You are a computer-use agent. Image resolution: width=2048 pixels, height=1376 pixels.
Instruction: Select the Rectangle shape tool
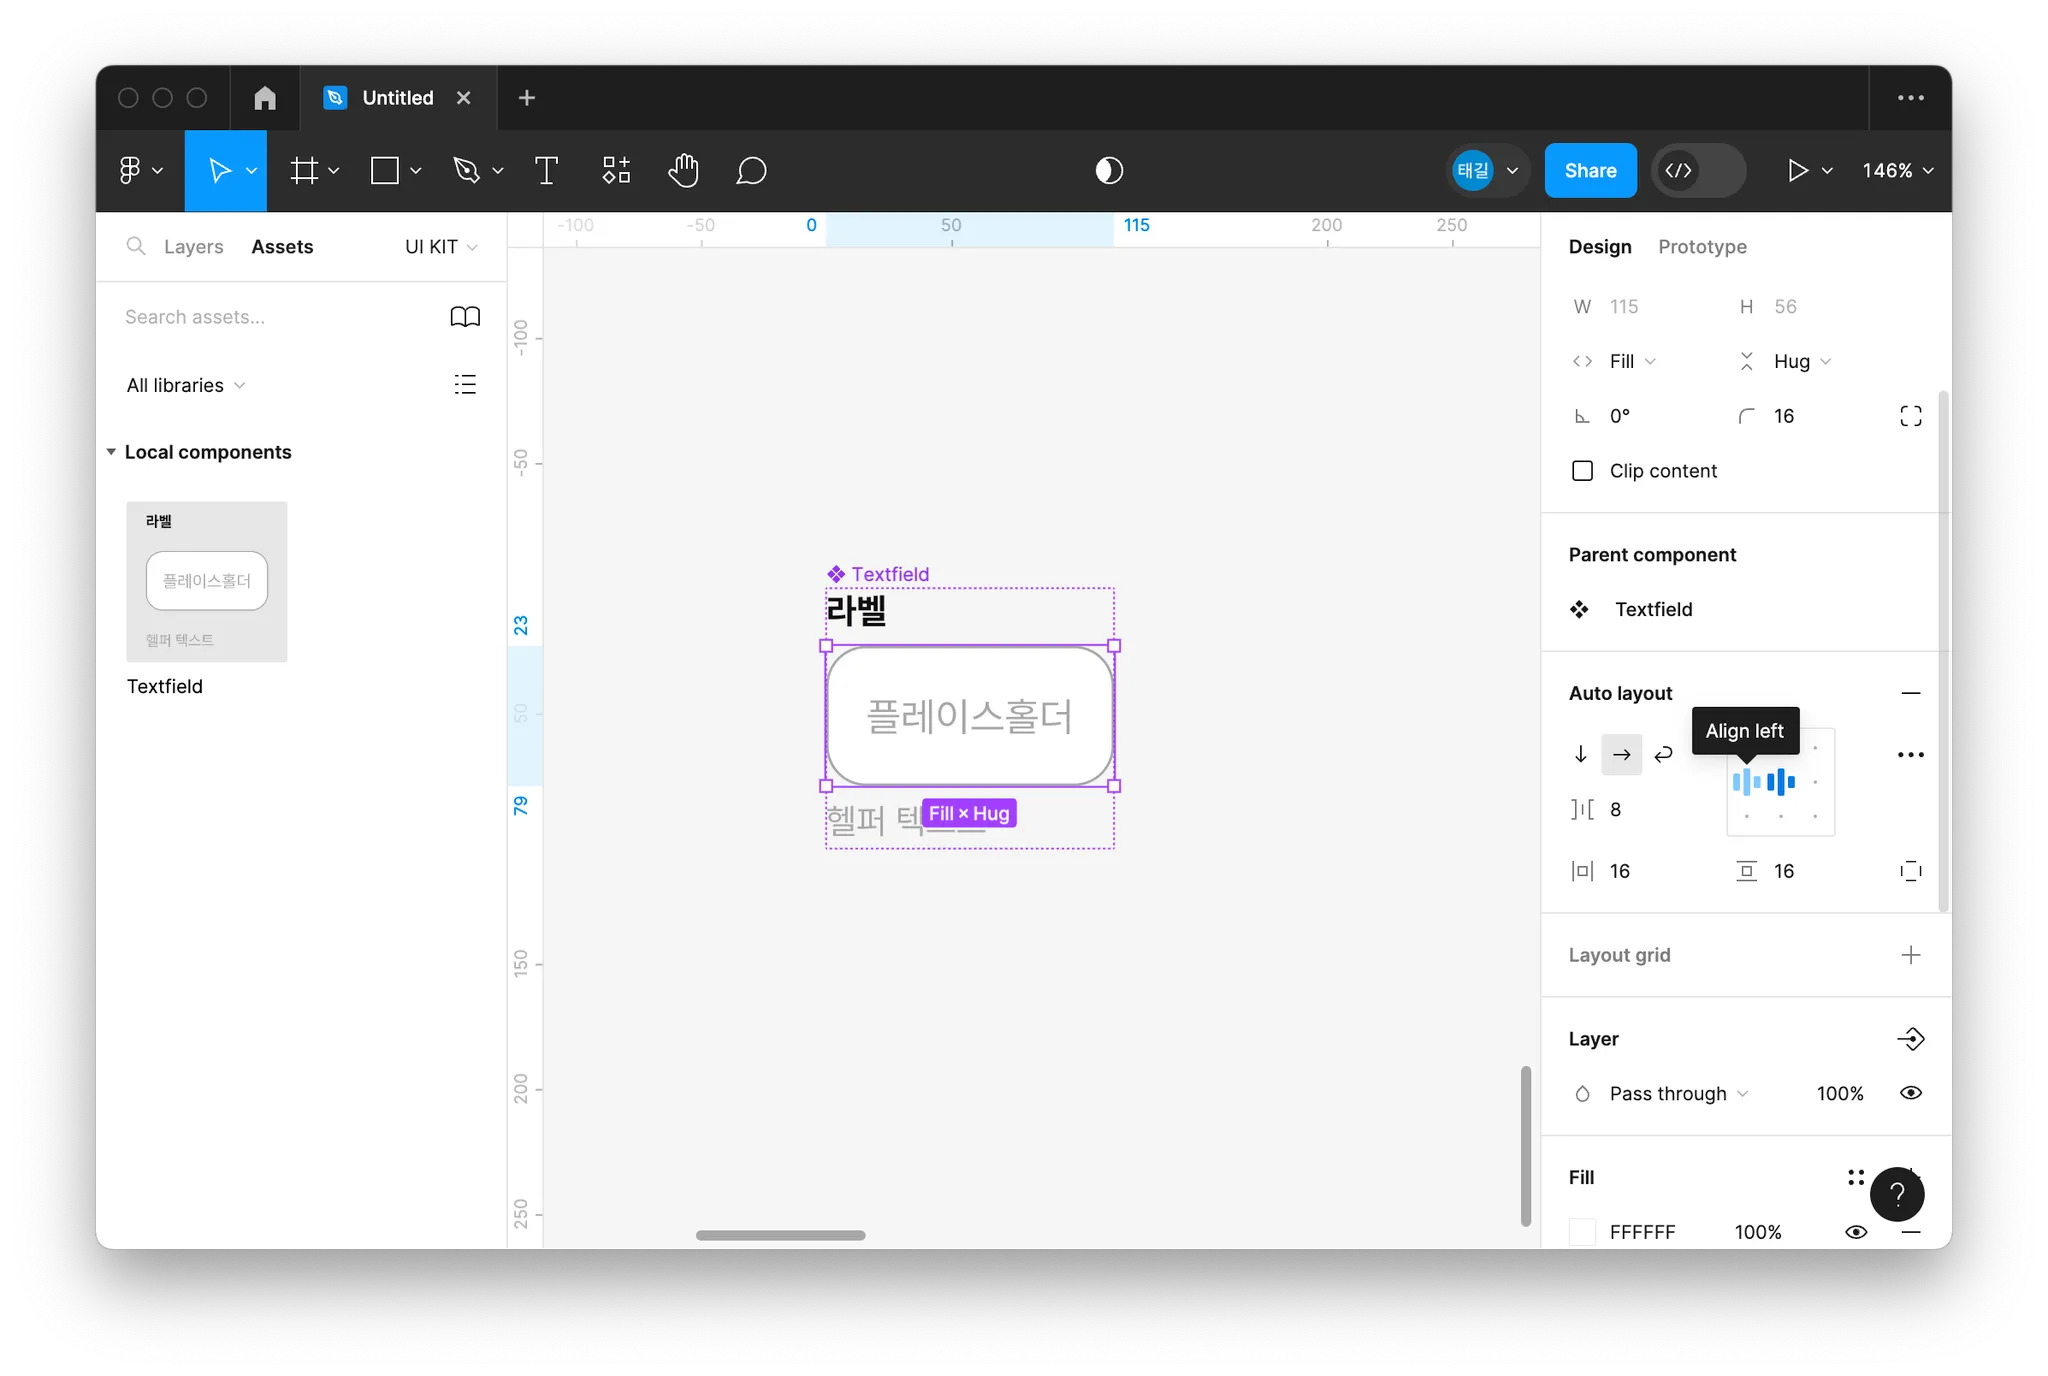[385, 171]
